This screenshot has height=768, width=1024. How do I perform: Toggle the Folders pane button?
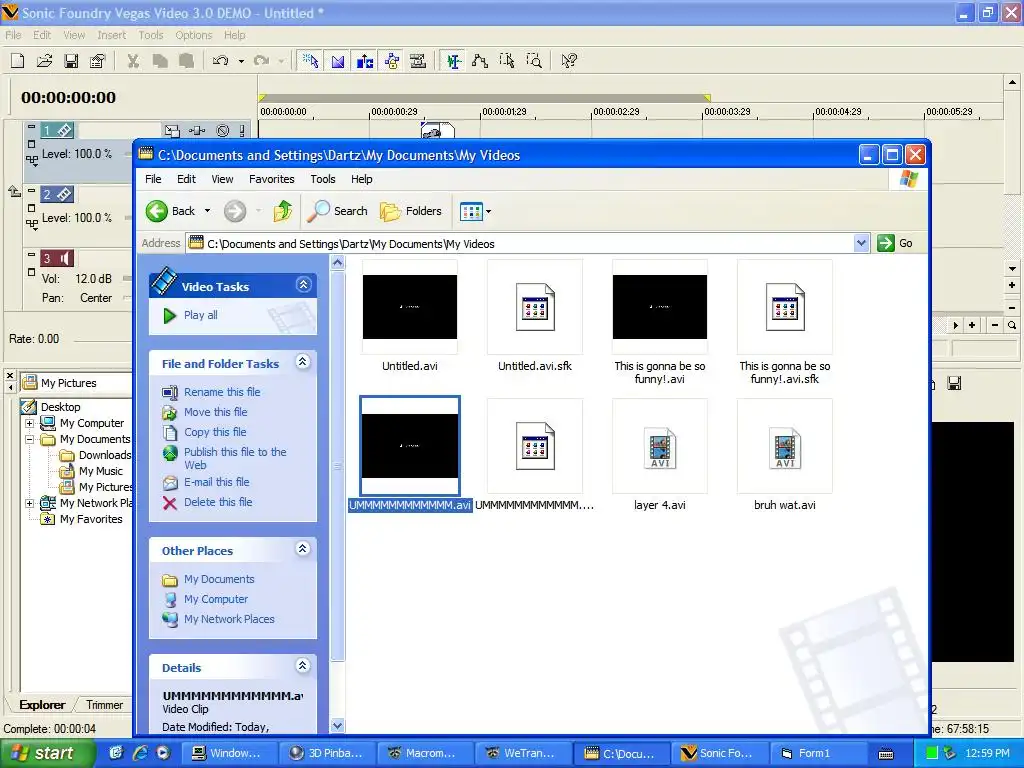(x=411, y=211)
